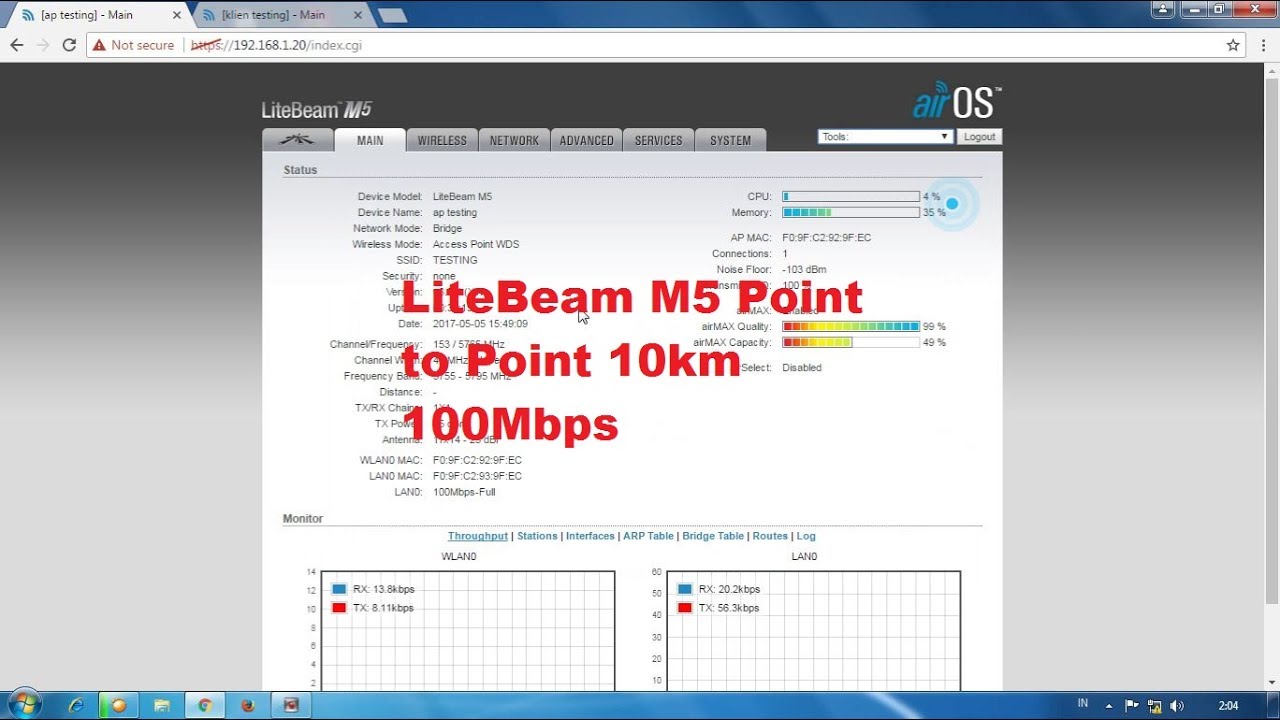Show the Throughput monitor
The width and height of the screenshot is (1280, 720).
[x=478, y=536]
